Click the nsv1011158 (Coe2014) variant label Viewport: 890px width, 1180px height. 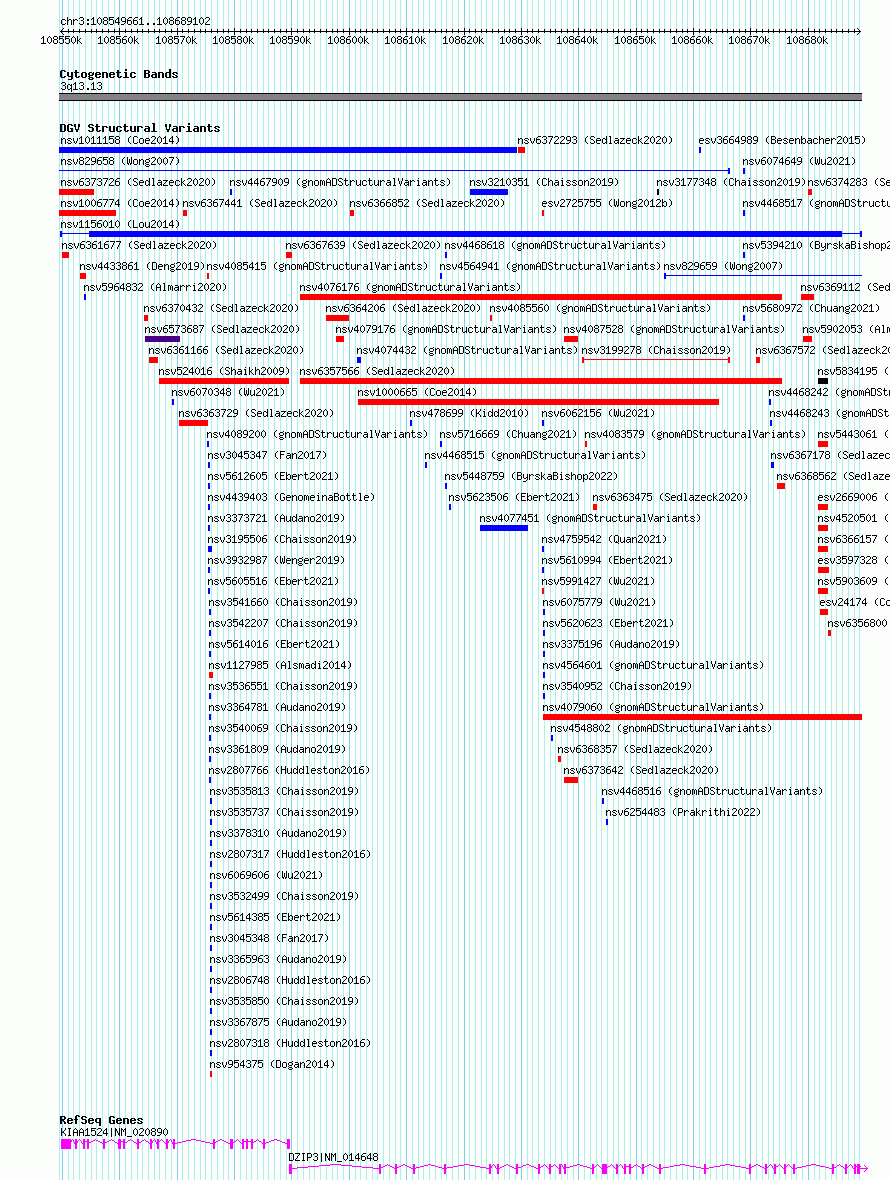(120, 141)
